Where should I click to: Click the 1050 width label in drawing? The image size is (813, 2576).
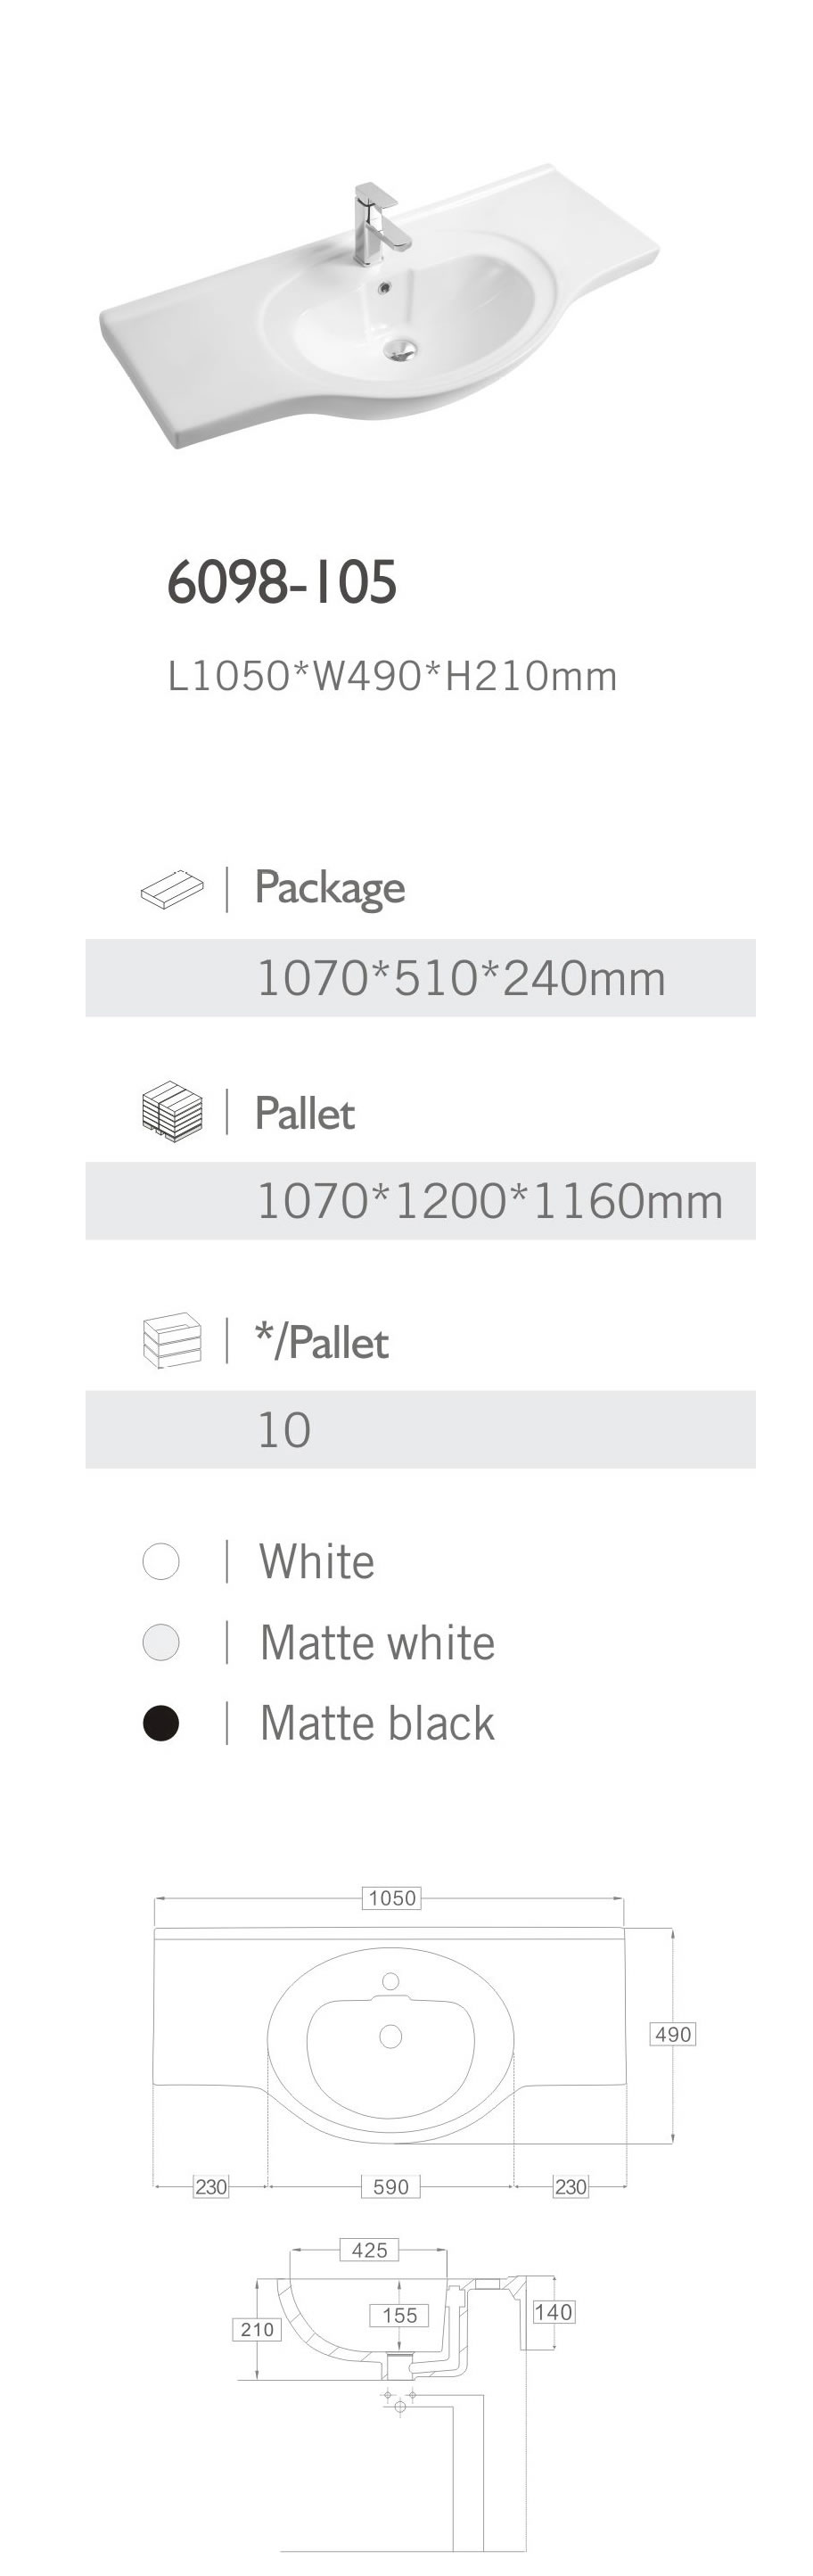click(x=392, y=1898)
